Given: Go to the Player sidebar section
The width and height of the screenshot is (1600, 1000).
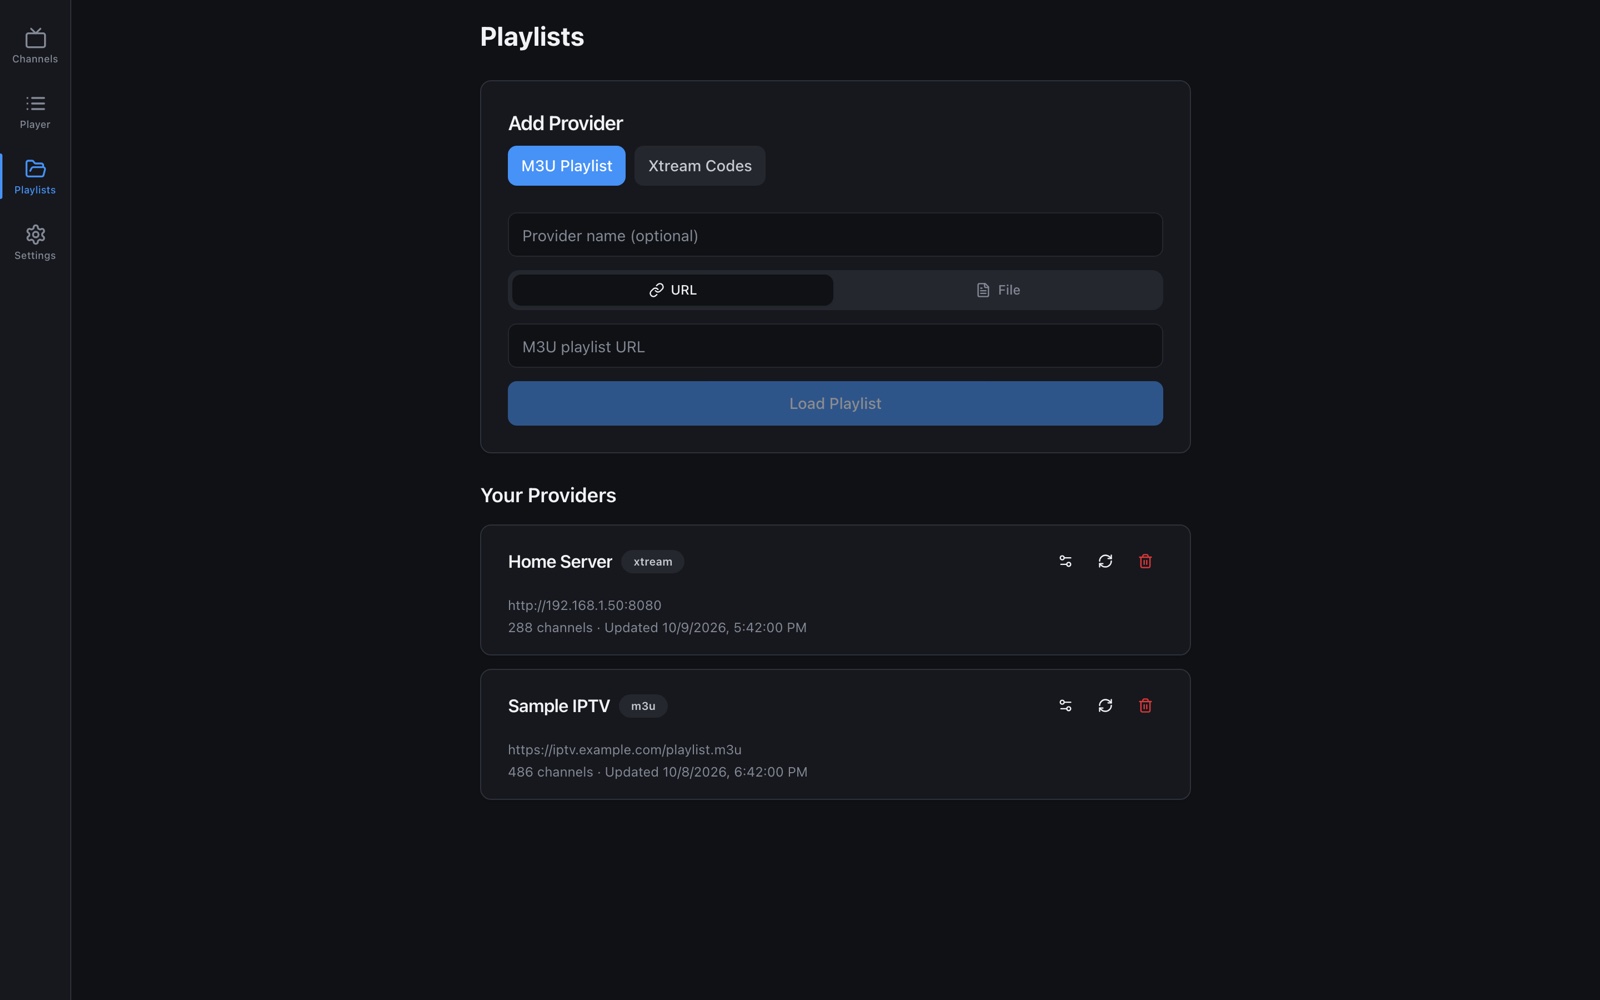Looking at the screenshot, I should pyautogui.click(x=35, y=112).
